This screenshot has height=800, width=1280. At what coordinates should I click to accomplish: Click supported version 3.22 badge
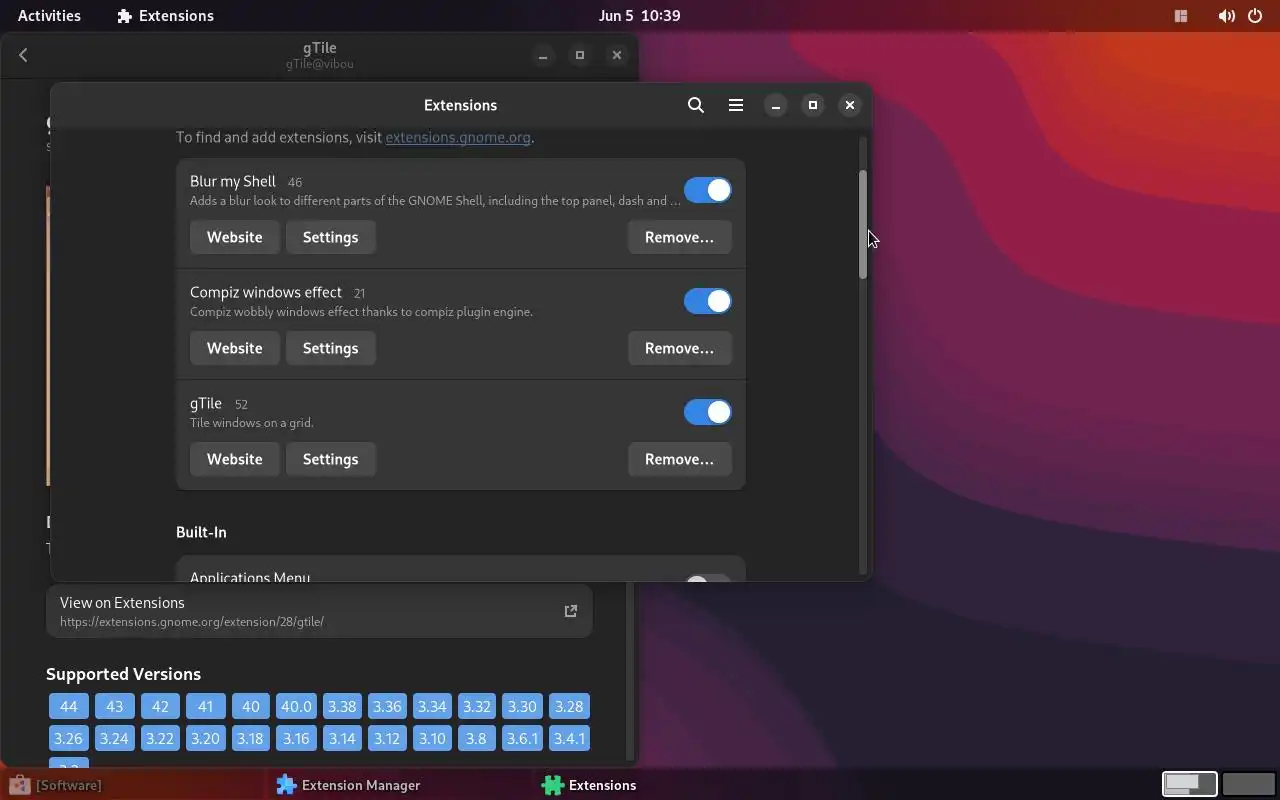point(159,738)
